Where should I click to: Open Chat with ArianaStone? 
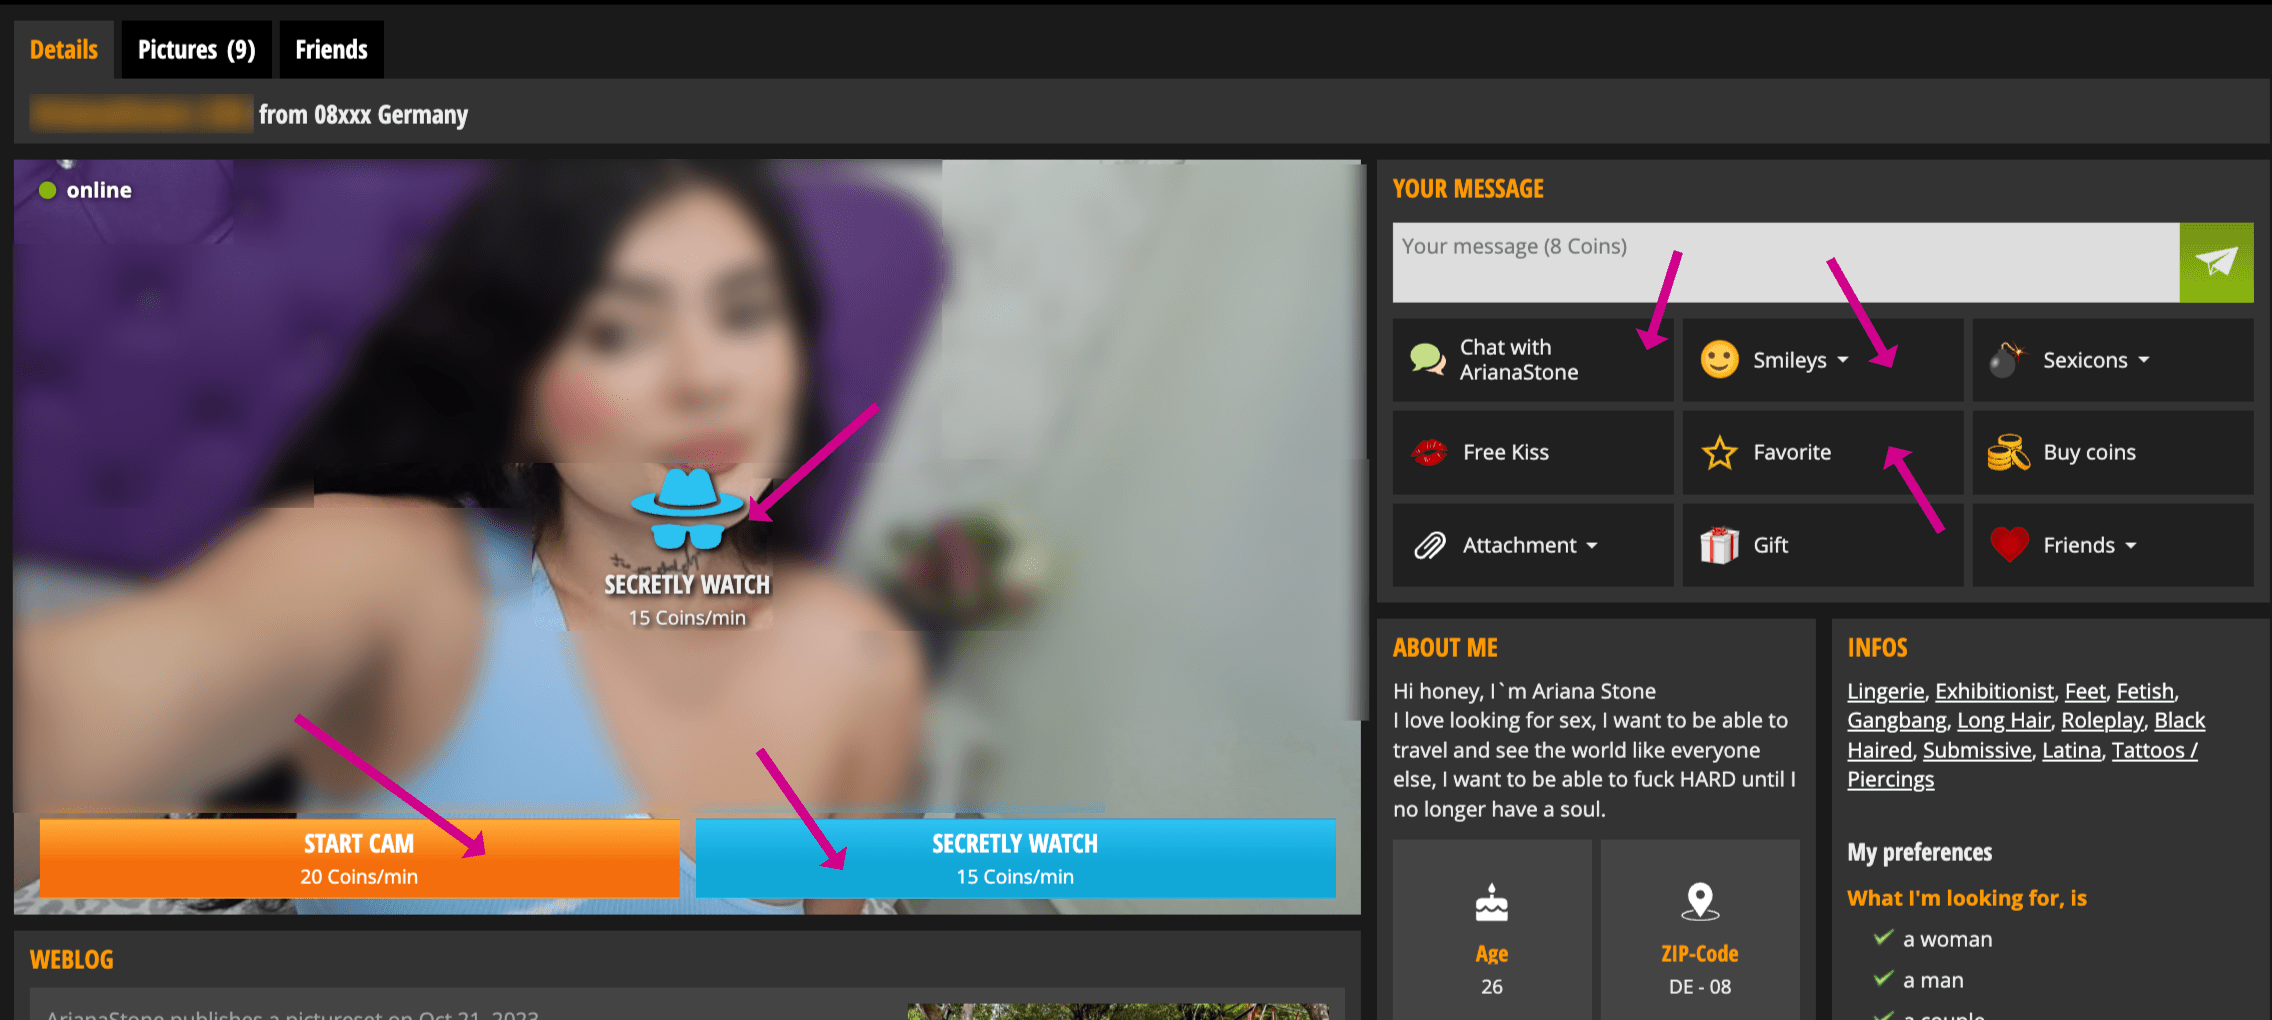1532,360
